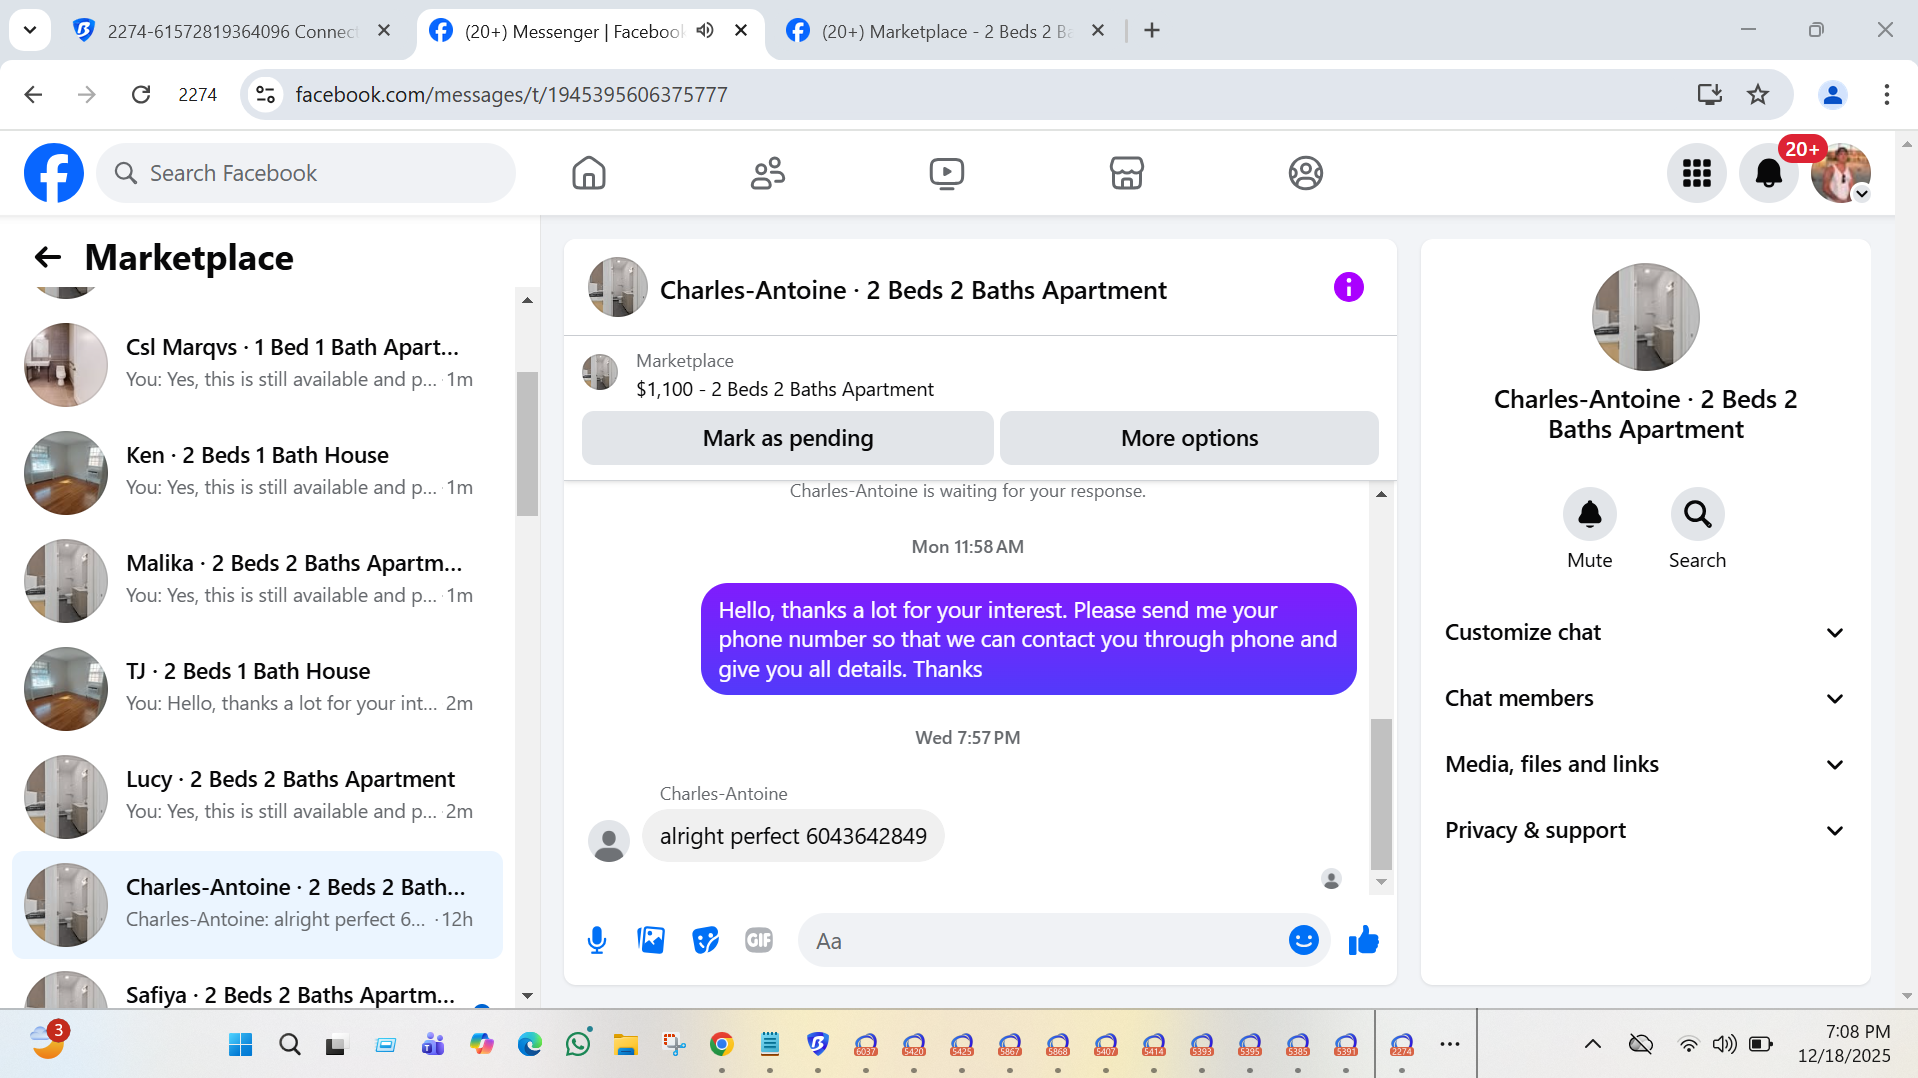Open Malika 2 Beds 2 Baths conversation

(257, 580)
